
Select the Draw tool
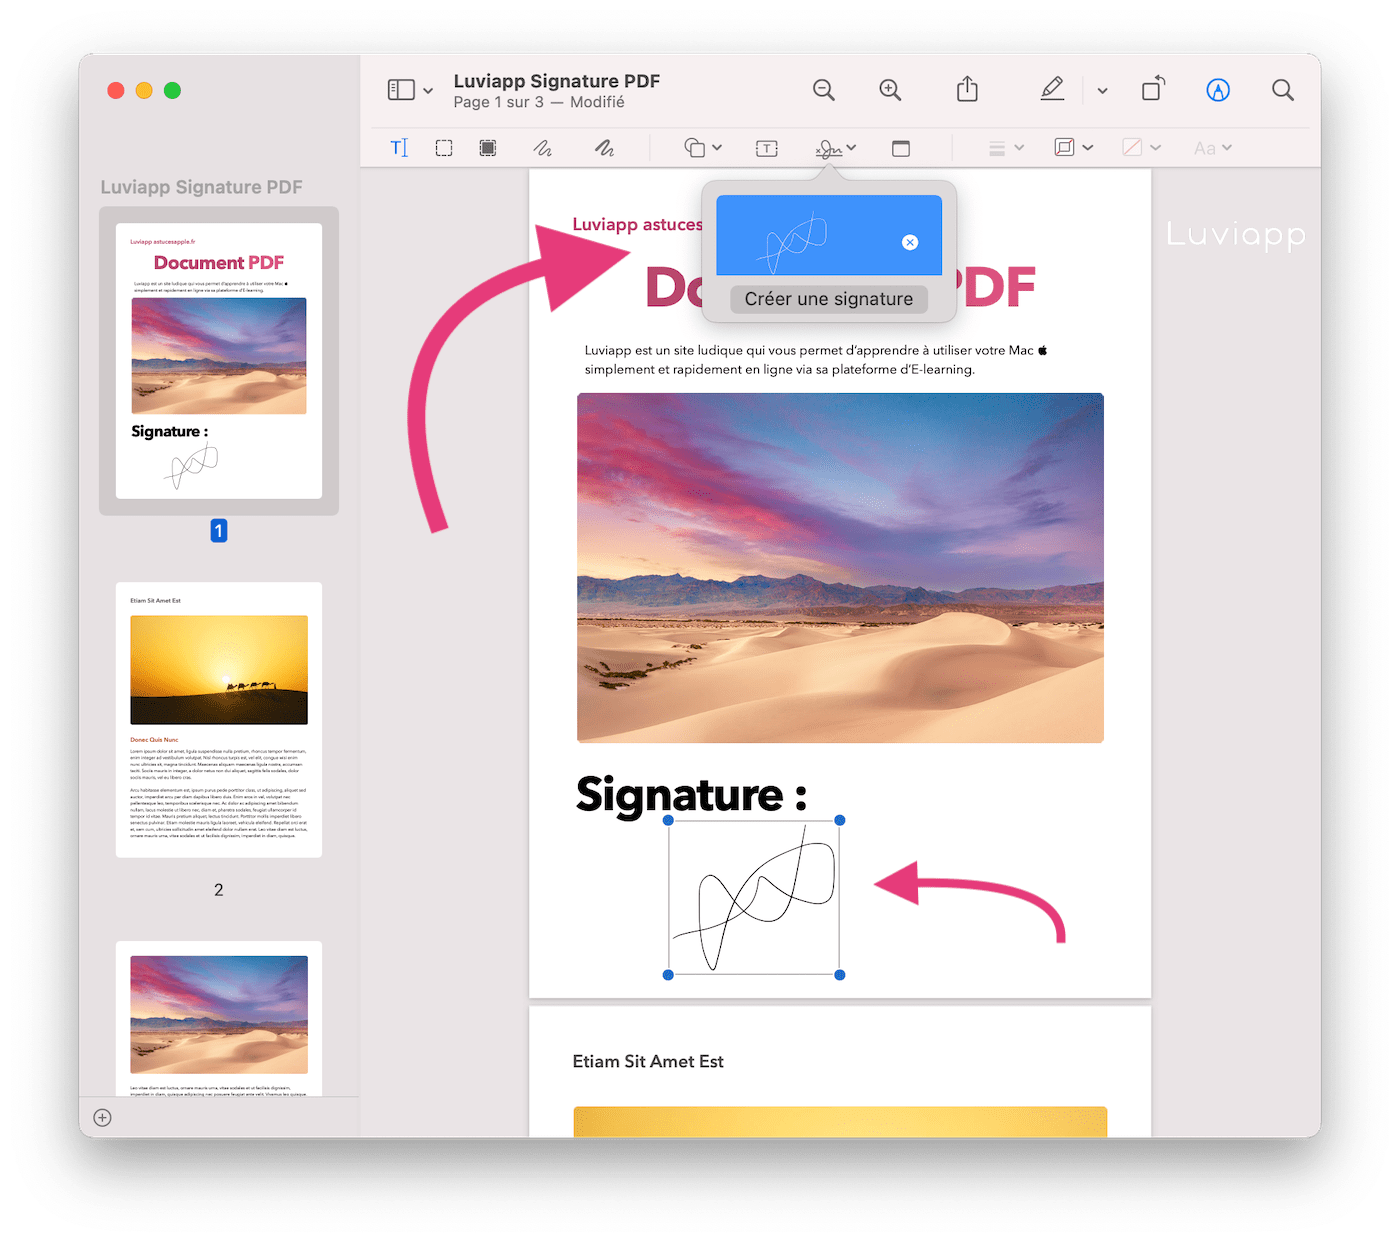click(604, 147)
